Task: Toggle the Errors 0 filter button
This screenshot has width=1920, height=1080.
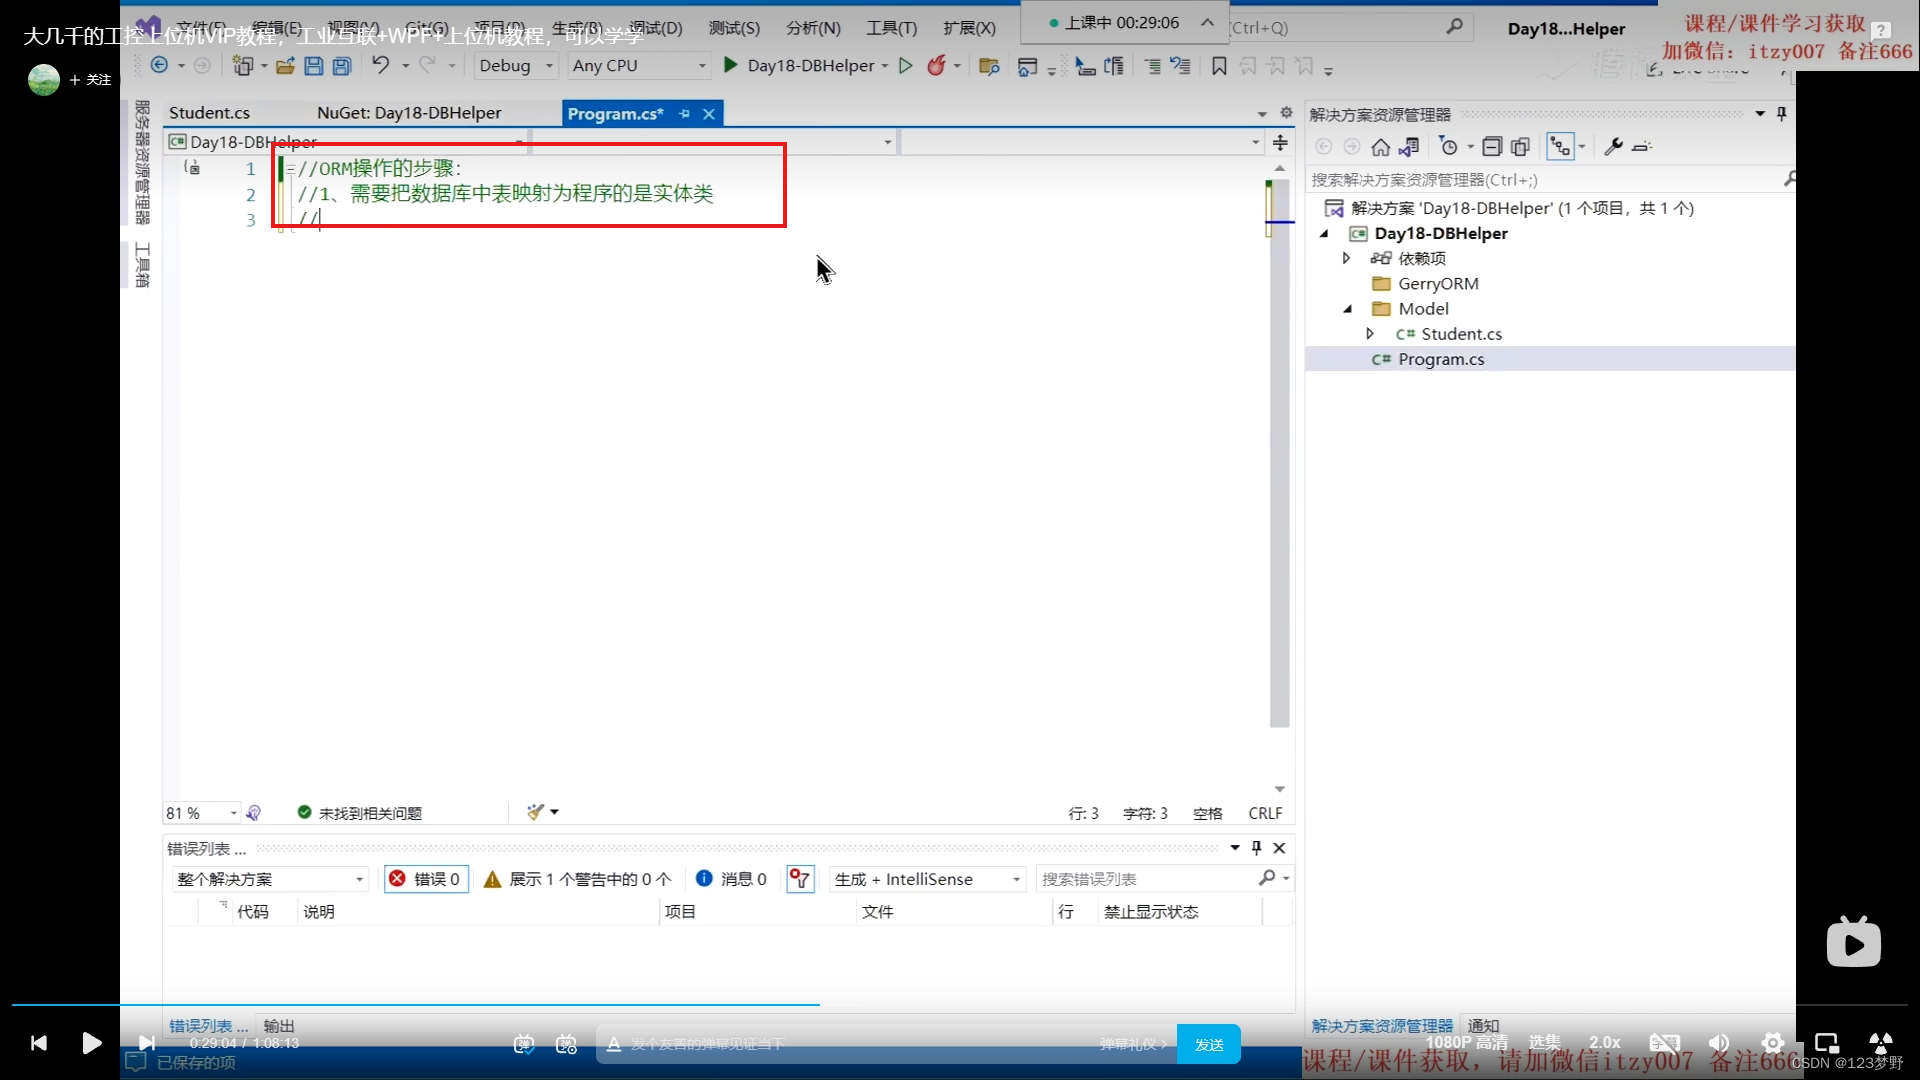Action: click(426, 879)
